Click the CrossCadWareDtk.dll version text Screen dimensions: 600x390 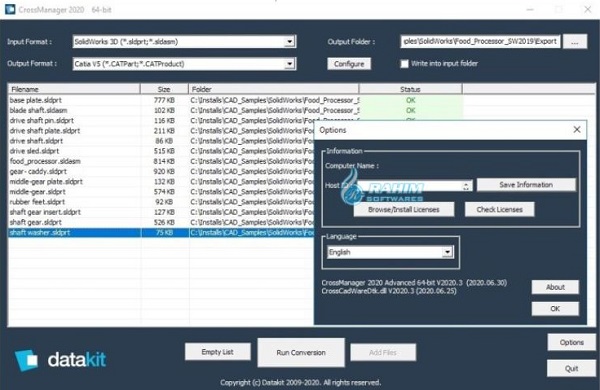click(x=389, y=291)
